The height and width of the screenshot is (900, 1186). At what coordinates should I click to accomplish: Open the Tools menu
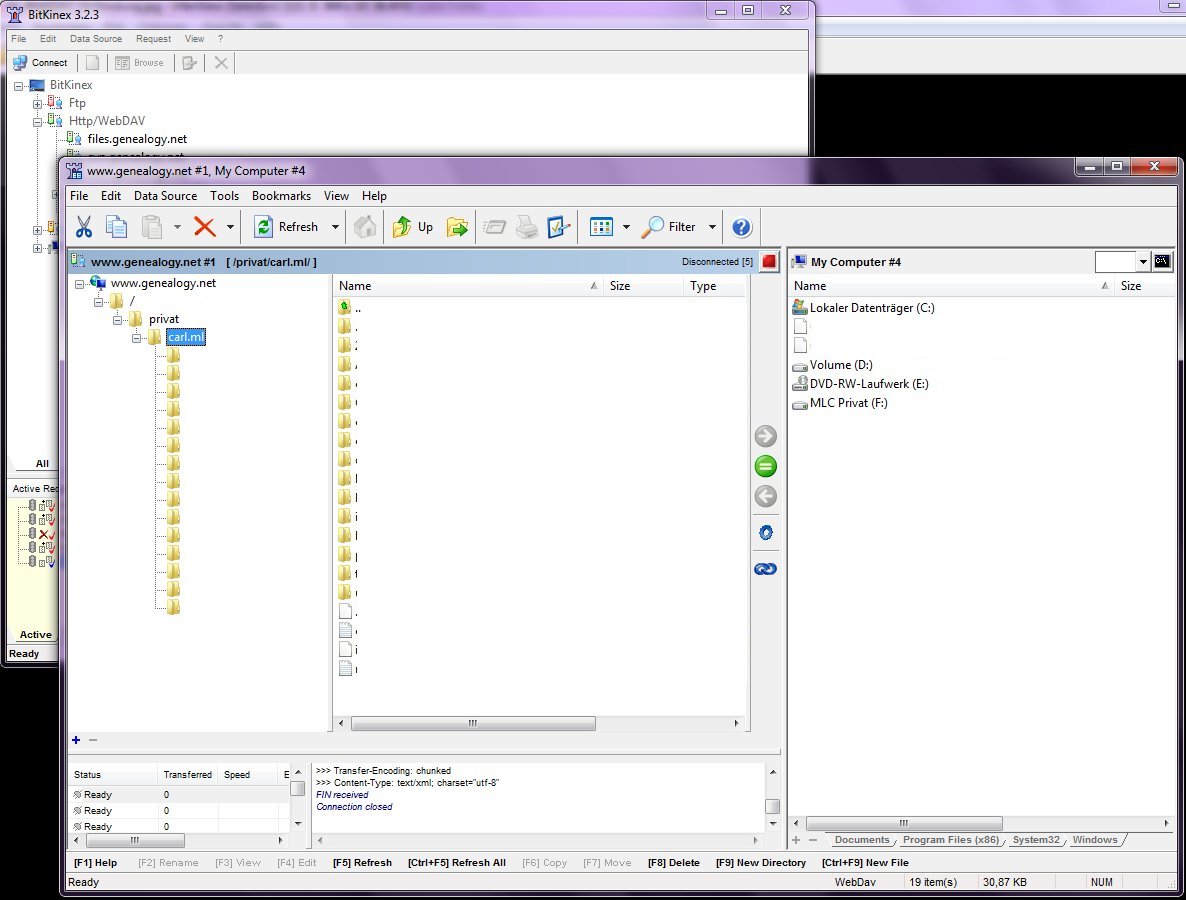(x=225, y=195)
